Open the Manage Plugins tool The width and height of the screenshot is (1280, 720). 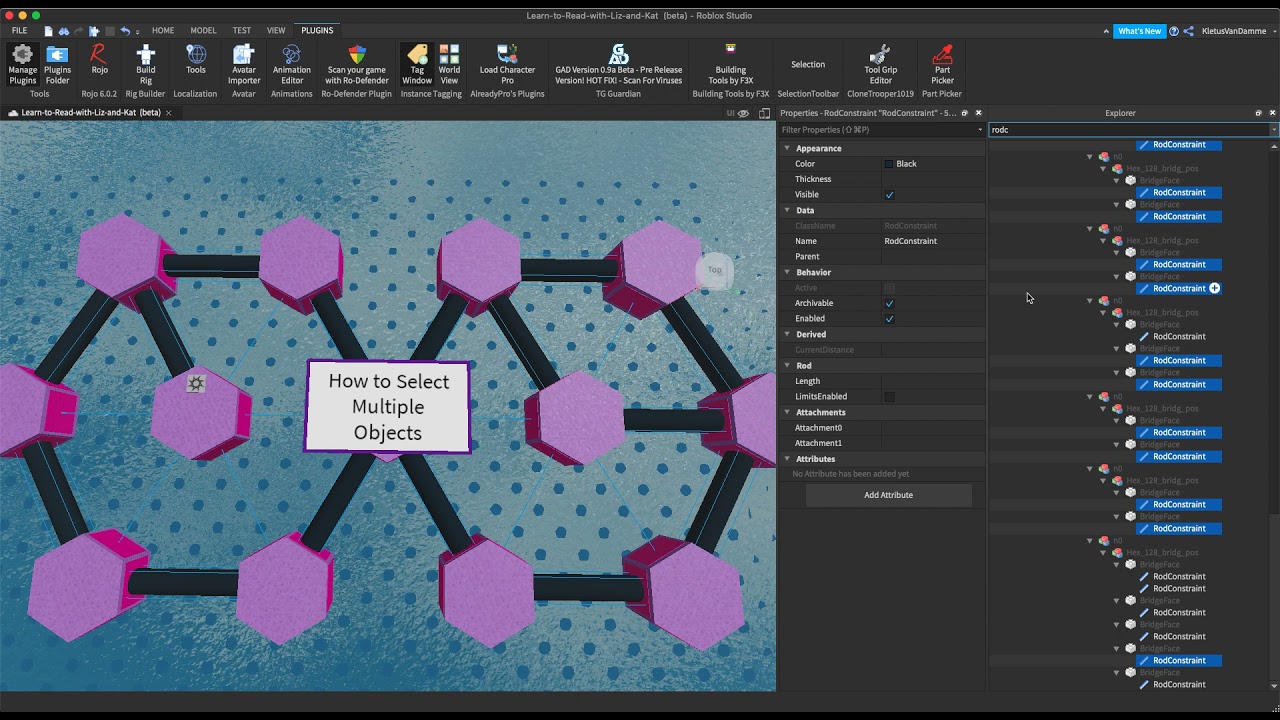tap(22, 64)
